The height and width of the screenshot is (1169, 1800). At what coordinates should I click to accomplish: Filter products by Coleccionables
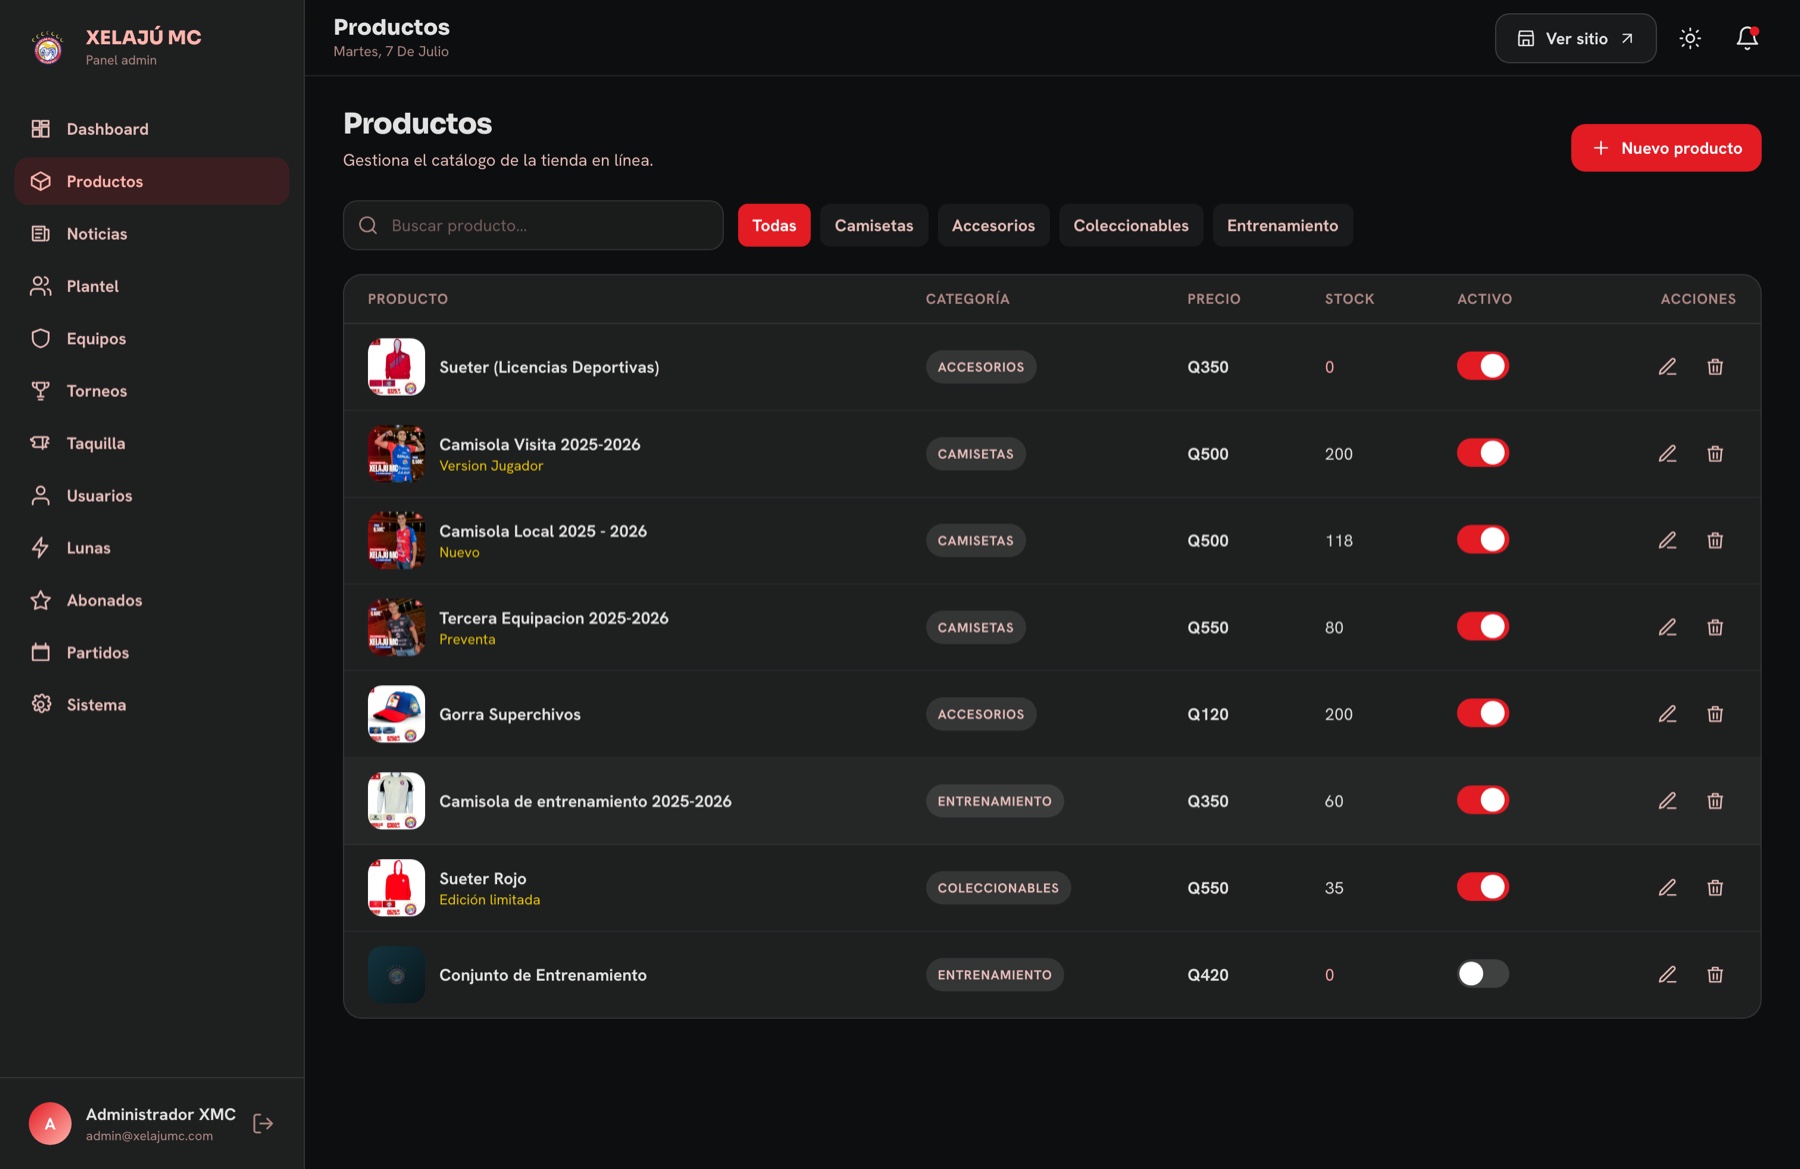click(x=1131, y=225)
